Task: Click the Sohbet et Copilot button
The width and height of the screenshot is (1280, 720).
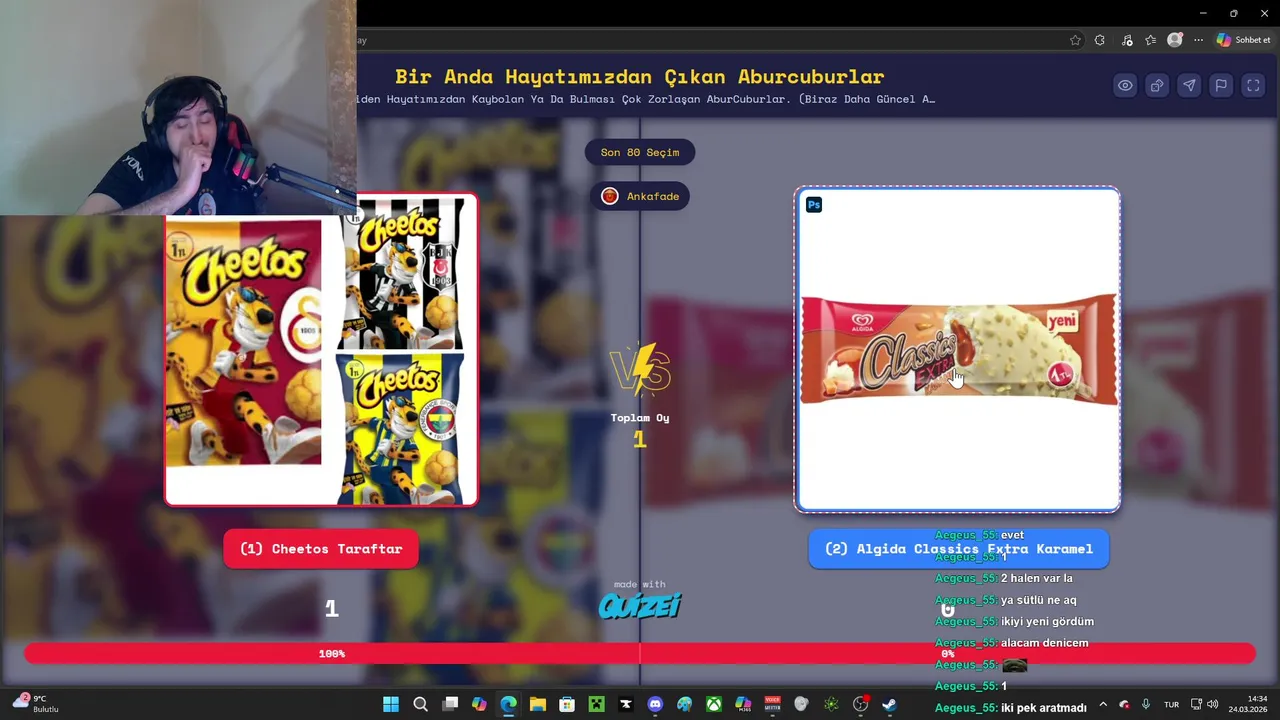Action: (1243, 40)
